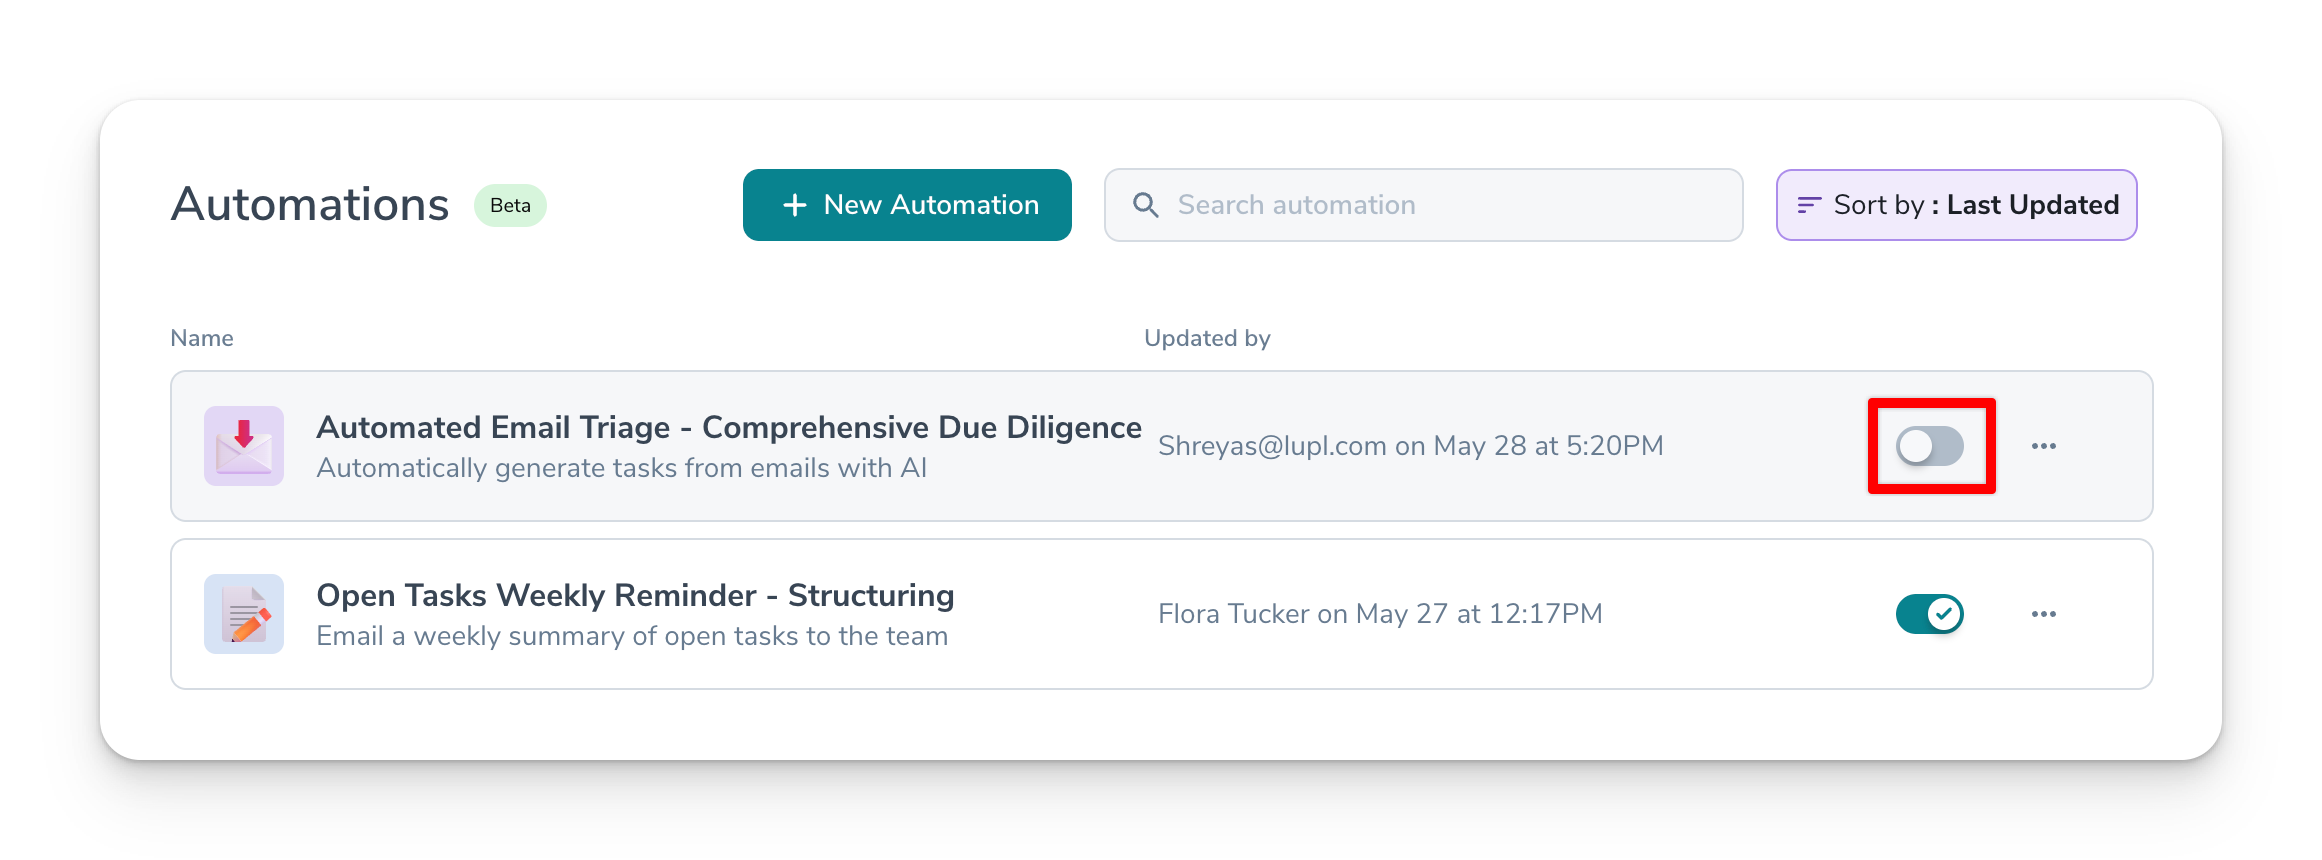Click the Shreyas@lupl.com updated-by text
2322x860 pixels.
pyautogui.click(x=1410, y=446)
